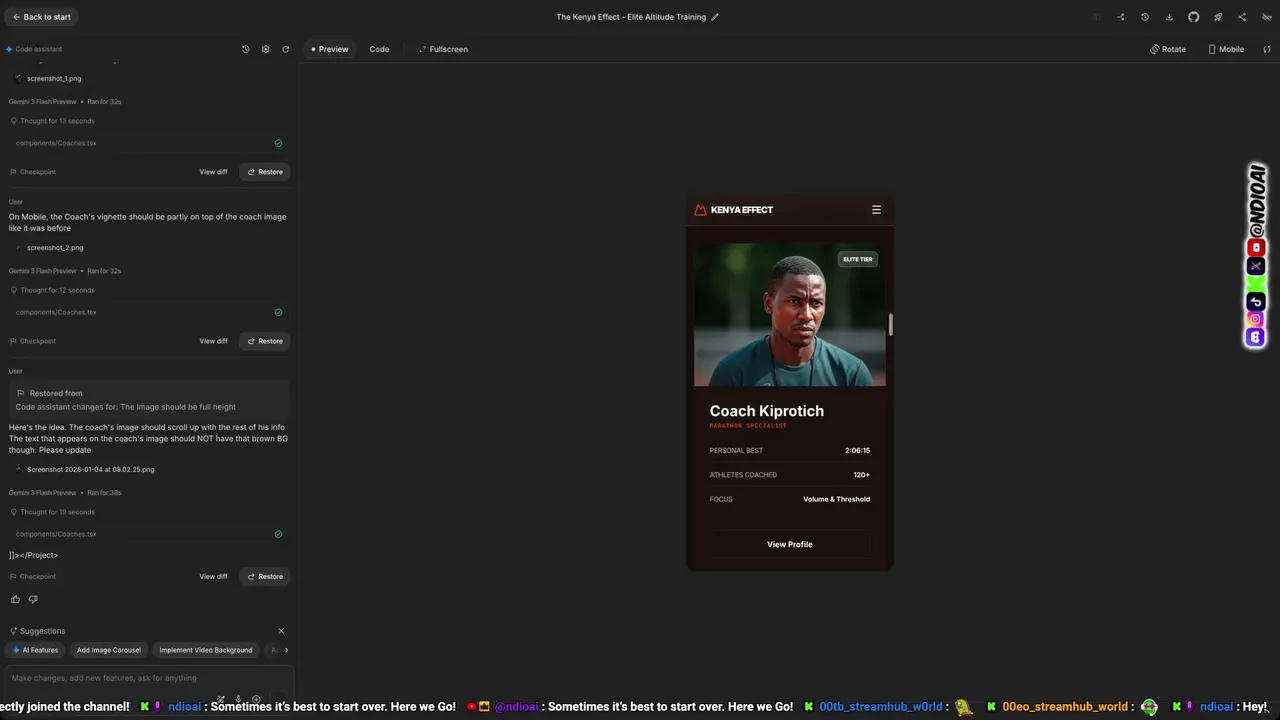Click the dimmed save icon in top bar
The image size is (1280, 720).
(x=1096, y=17)
